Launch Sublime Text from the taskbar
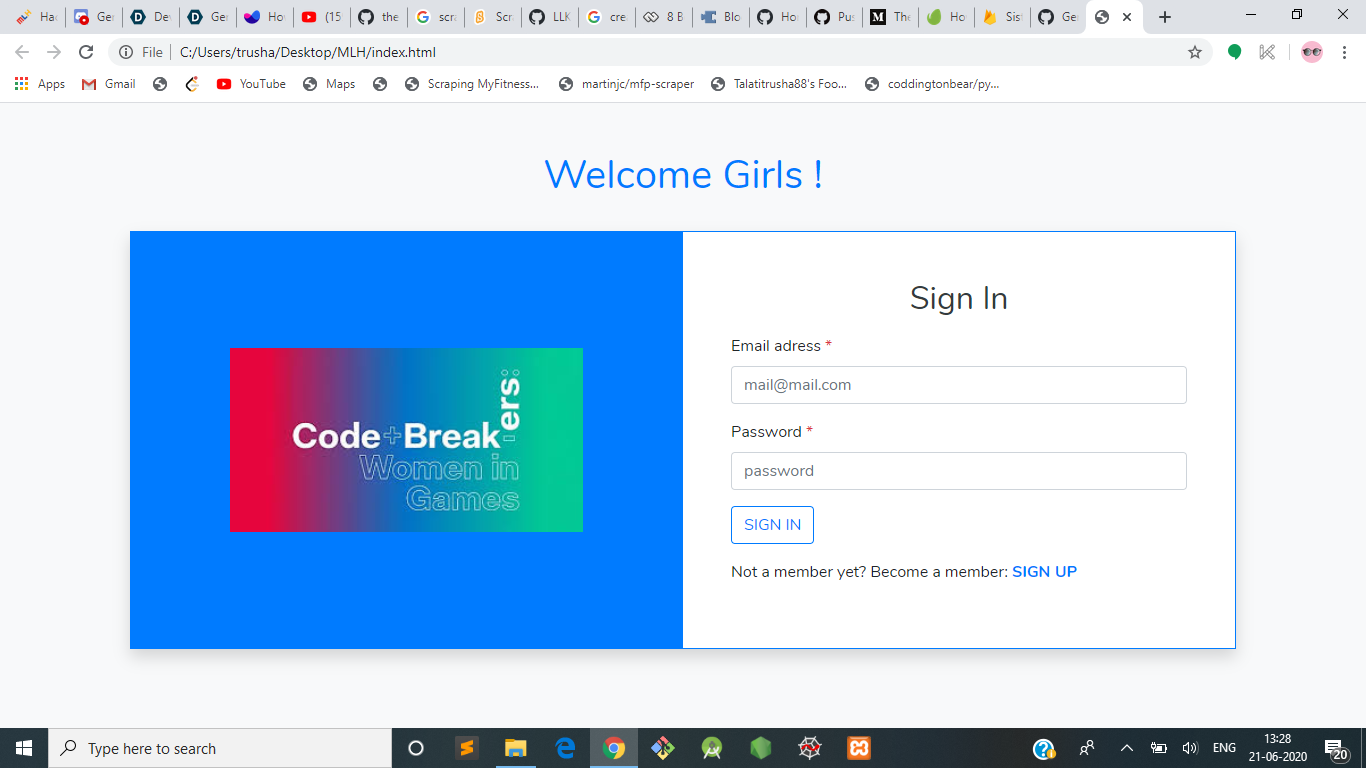This screenshot has height=768, width=1366. pos(466,748)
